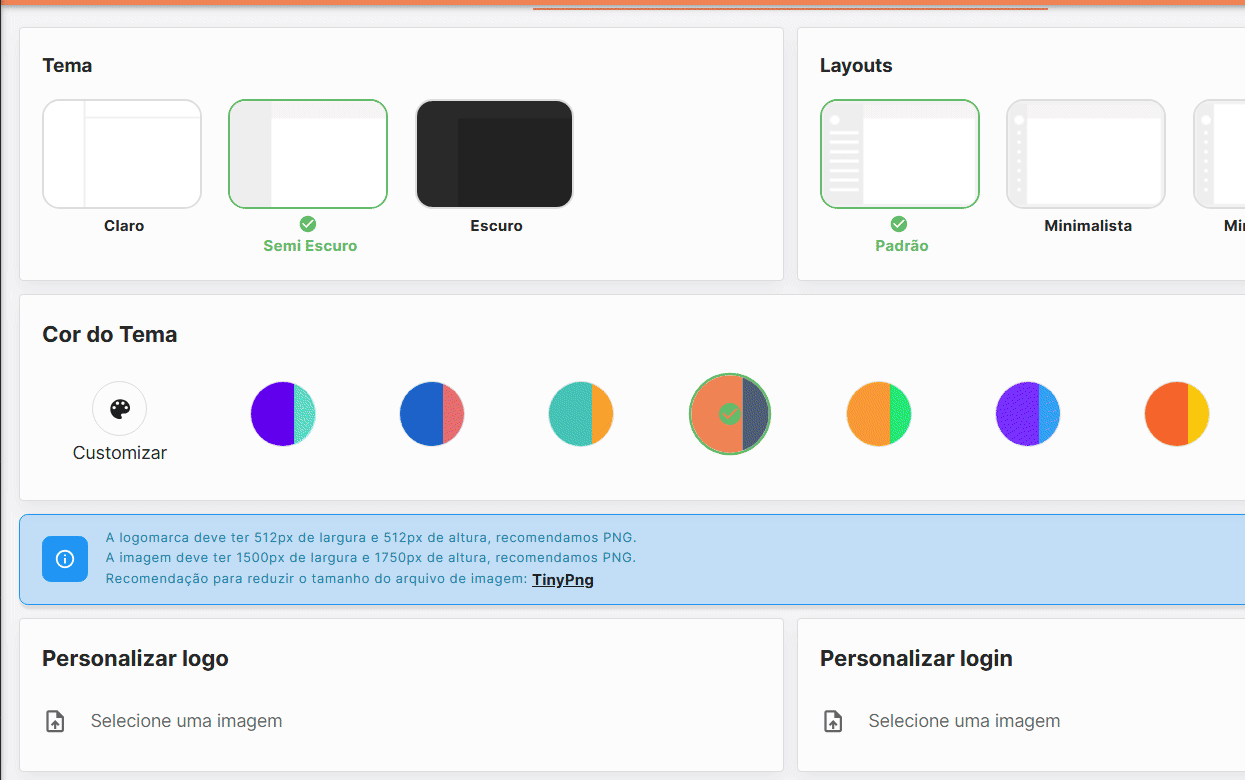Click the Escuro theme label
Screen dimensions: 1245x780
[496, 226]
